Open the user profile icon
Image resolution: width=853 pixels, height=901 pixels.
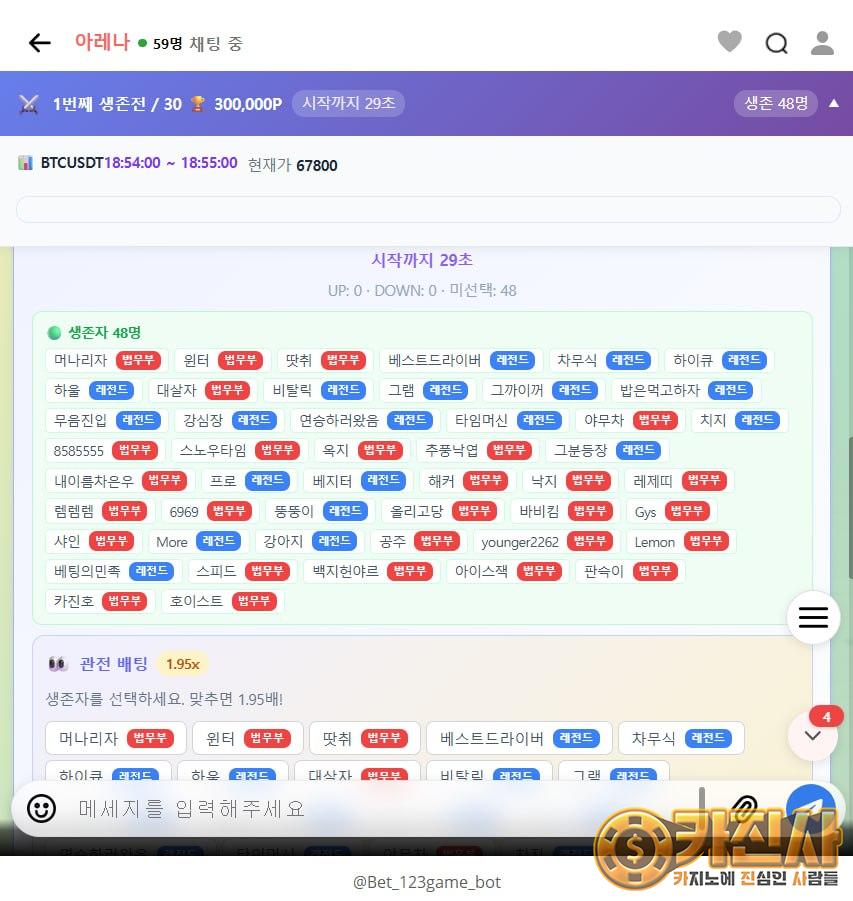click(822, 42)
